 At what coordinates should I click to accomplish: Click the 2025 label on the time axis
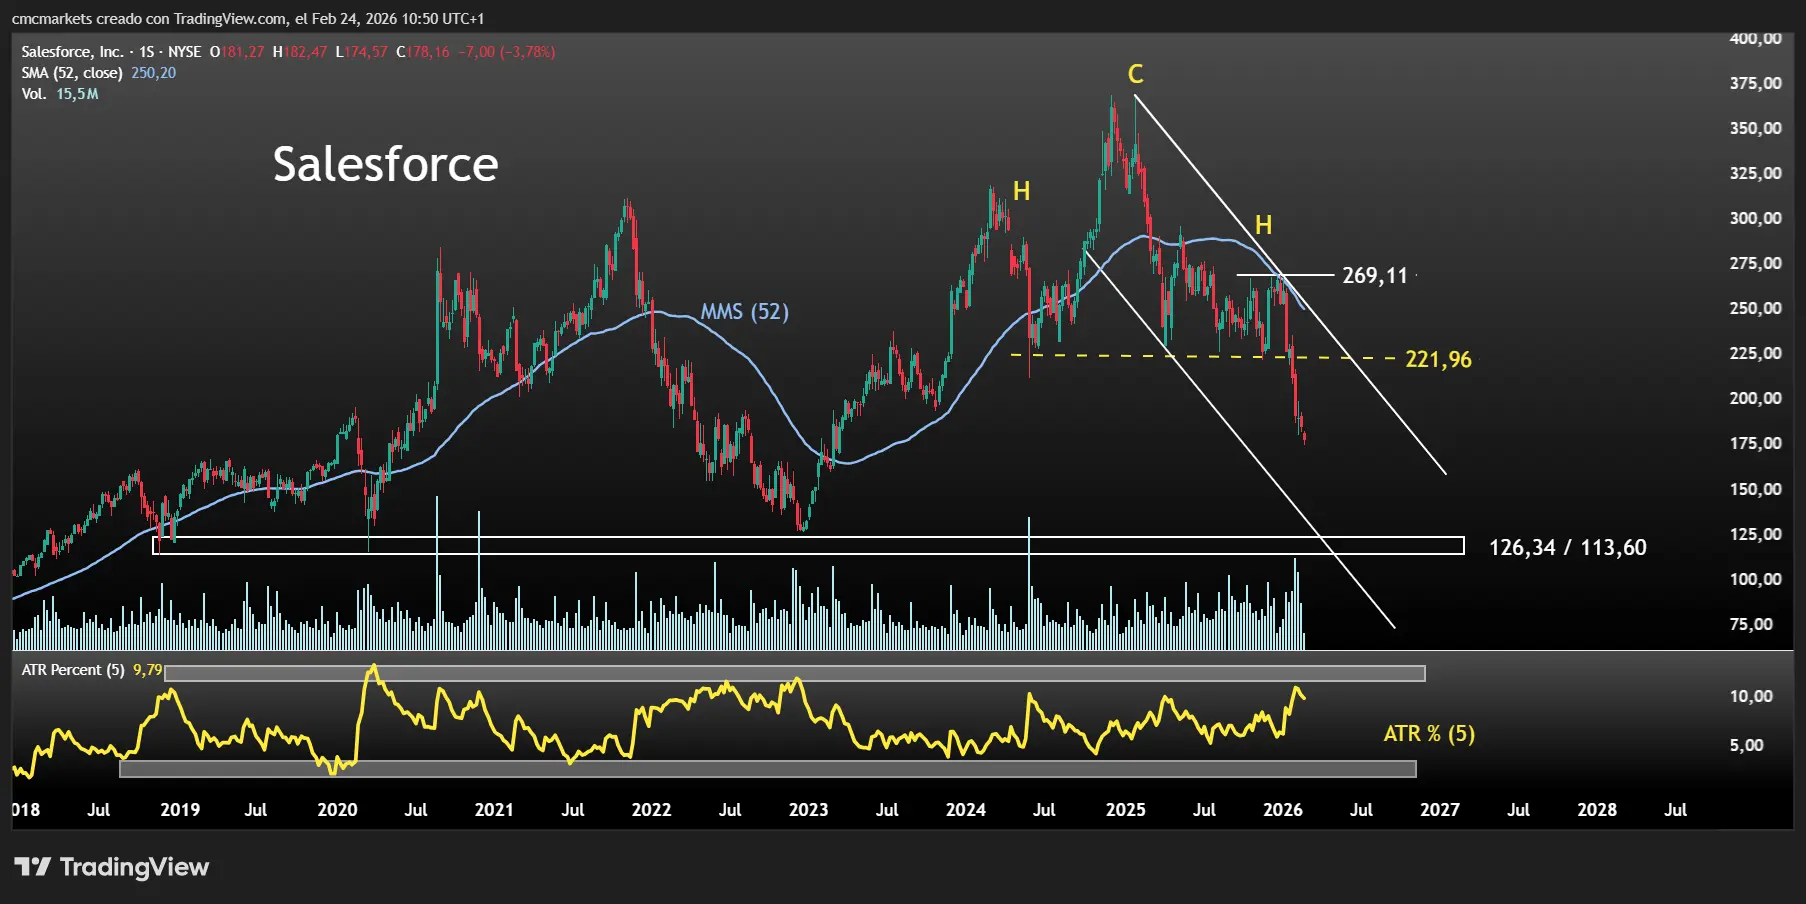1126,810
